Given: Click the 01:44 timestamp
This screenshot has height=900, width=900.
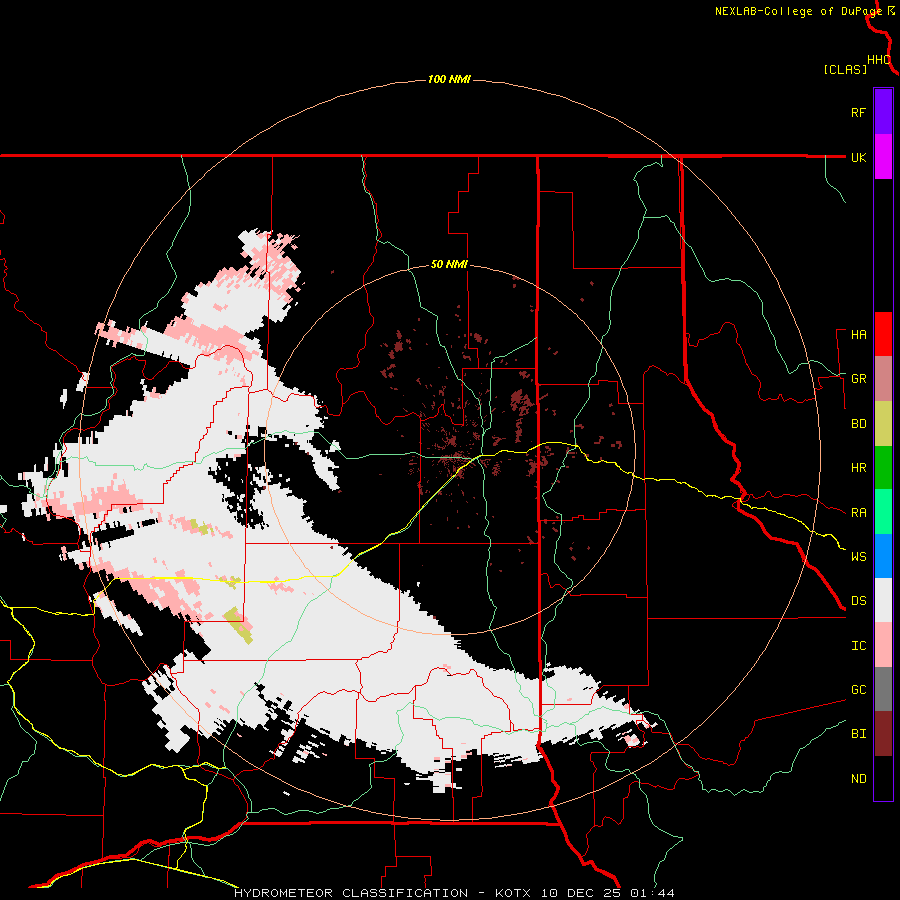Looking at the screenshot, I should (x=652, y=893).
